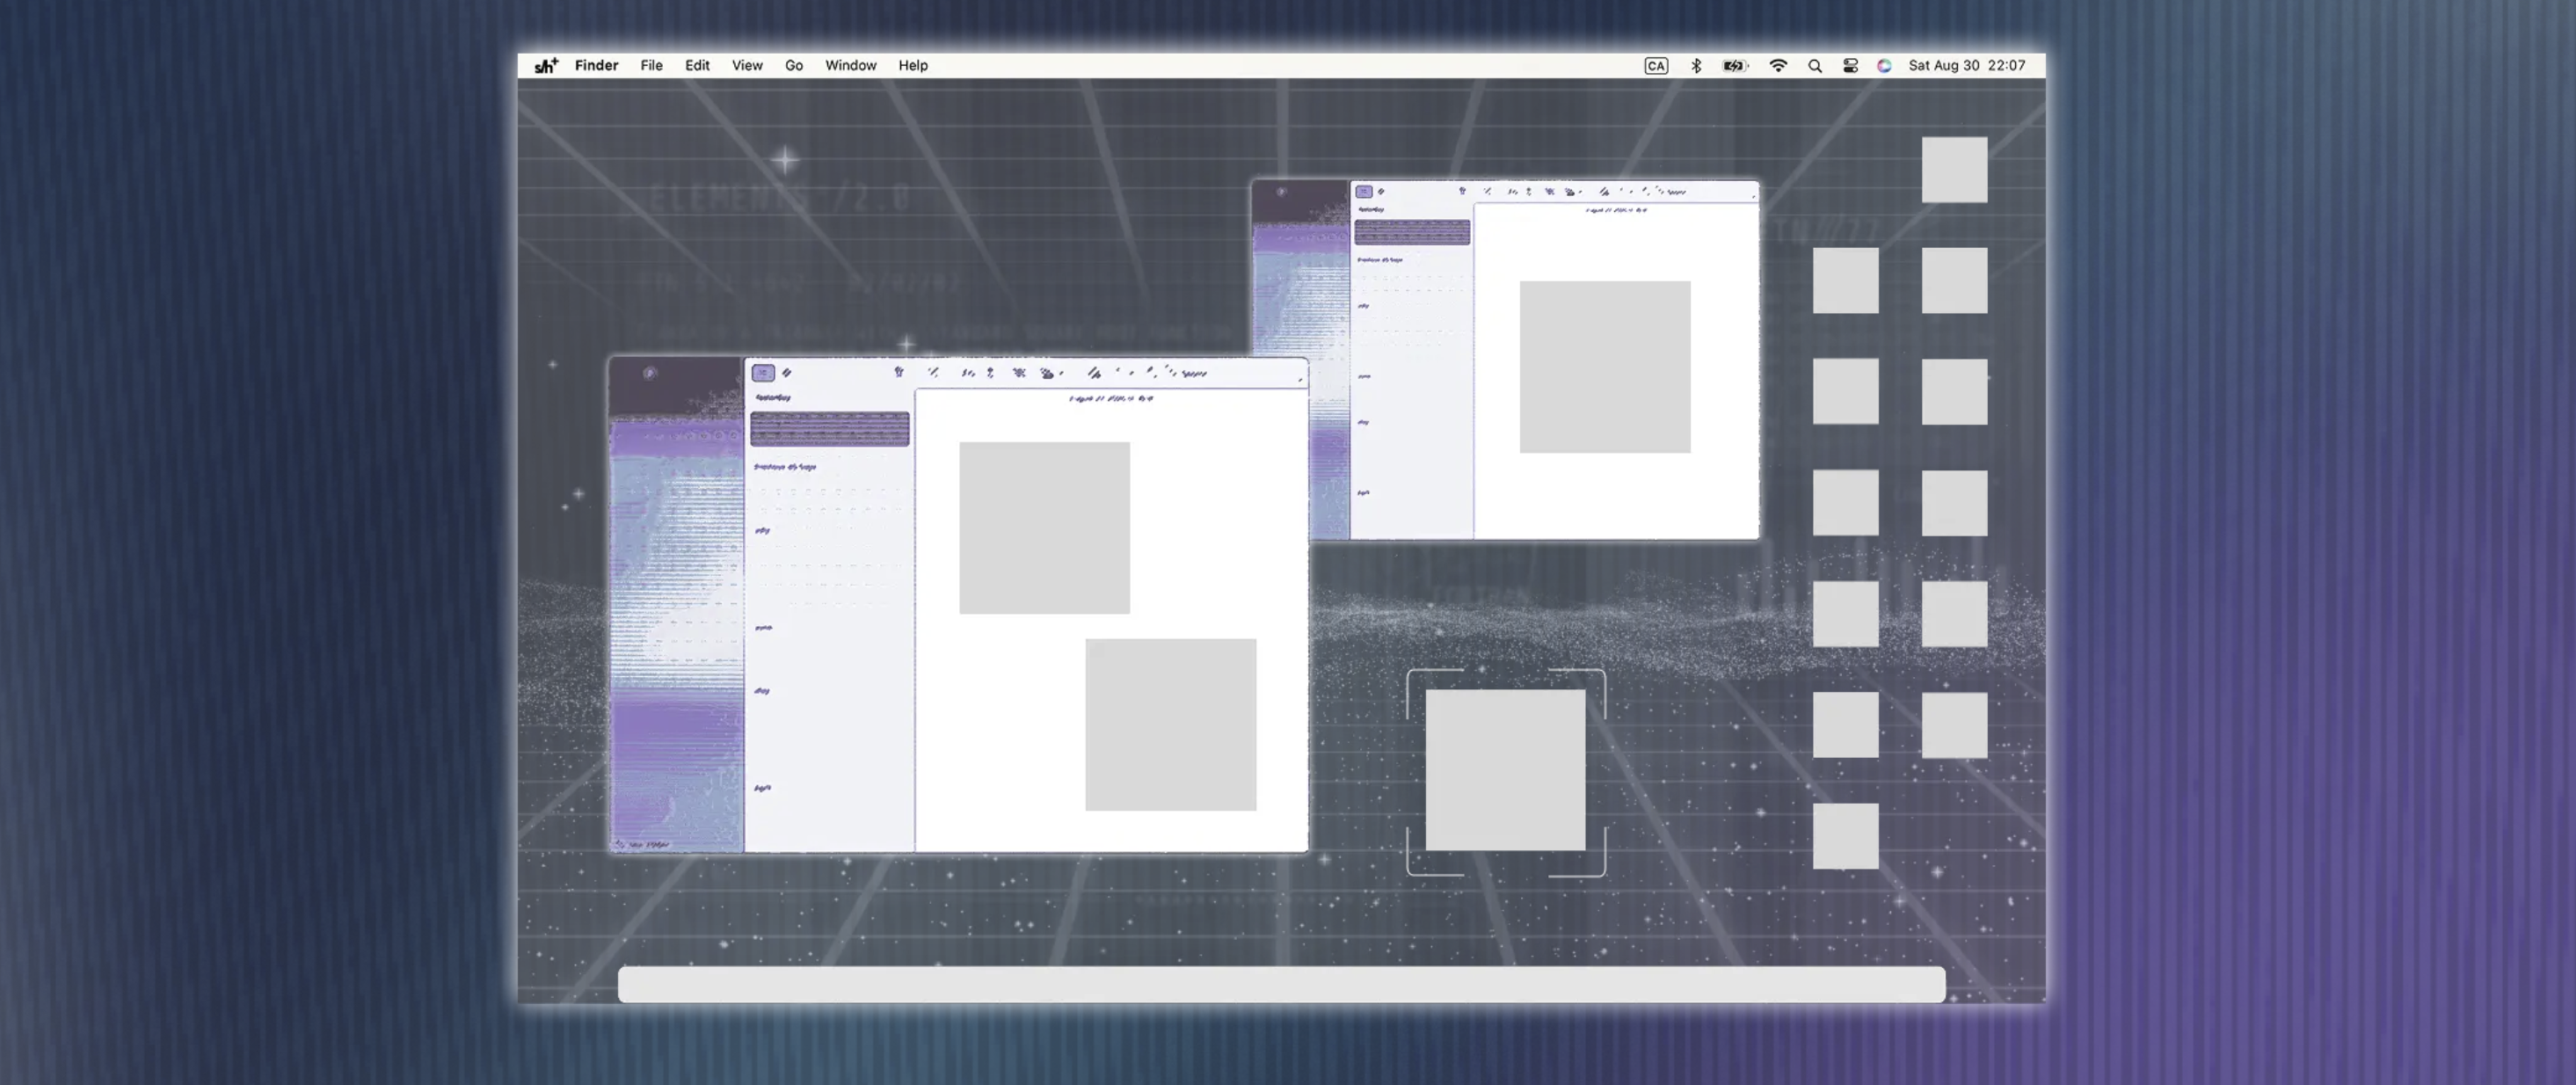
Task: Open the Finder menu
Action: coord(597,66)
